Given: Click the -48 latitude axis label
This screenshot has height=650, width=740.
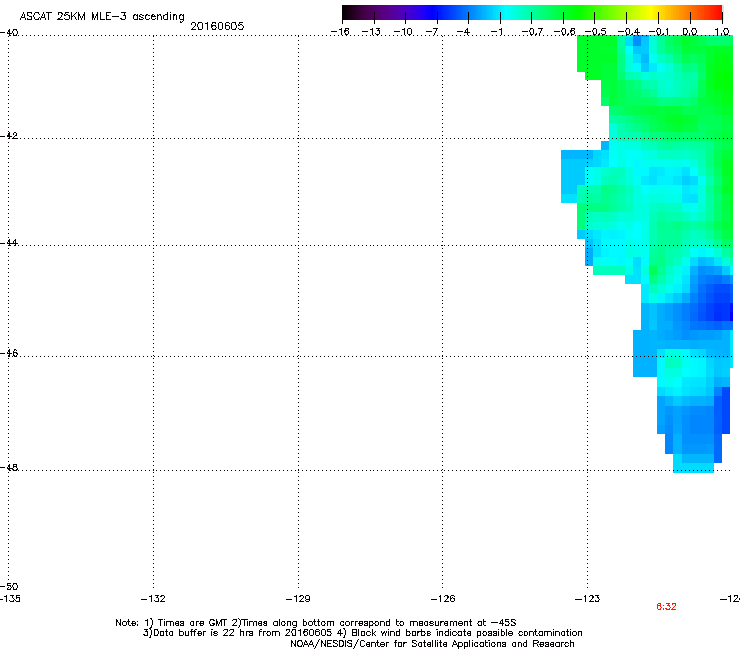Looking at the screenshot, I should click(9, 467).
